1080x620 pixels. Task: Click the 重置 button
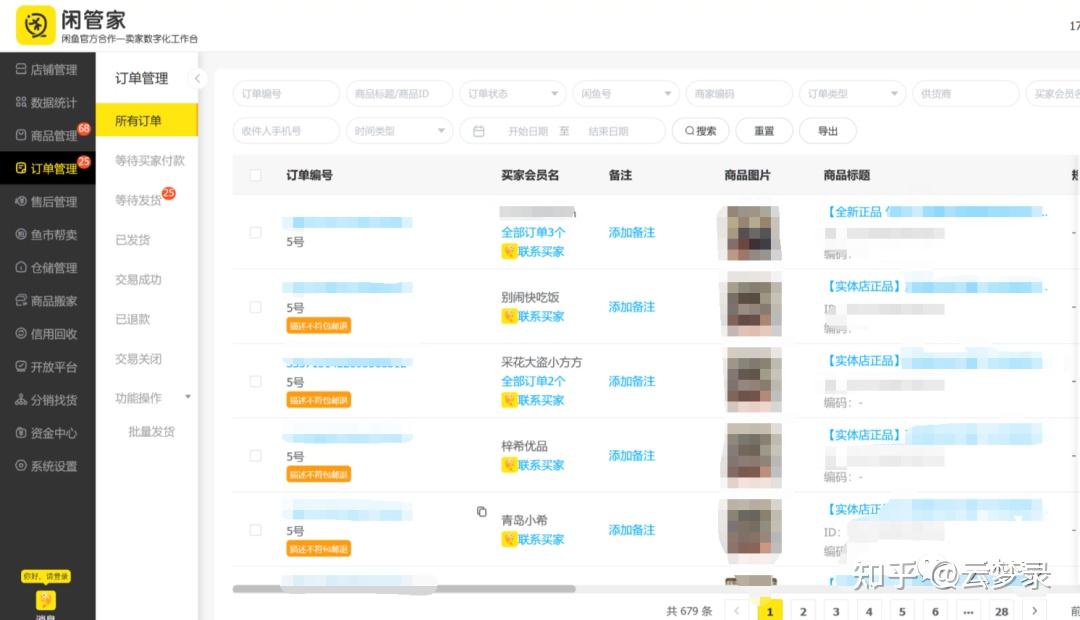click(x=764, y=131)
